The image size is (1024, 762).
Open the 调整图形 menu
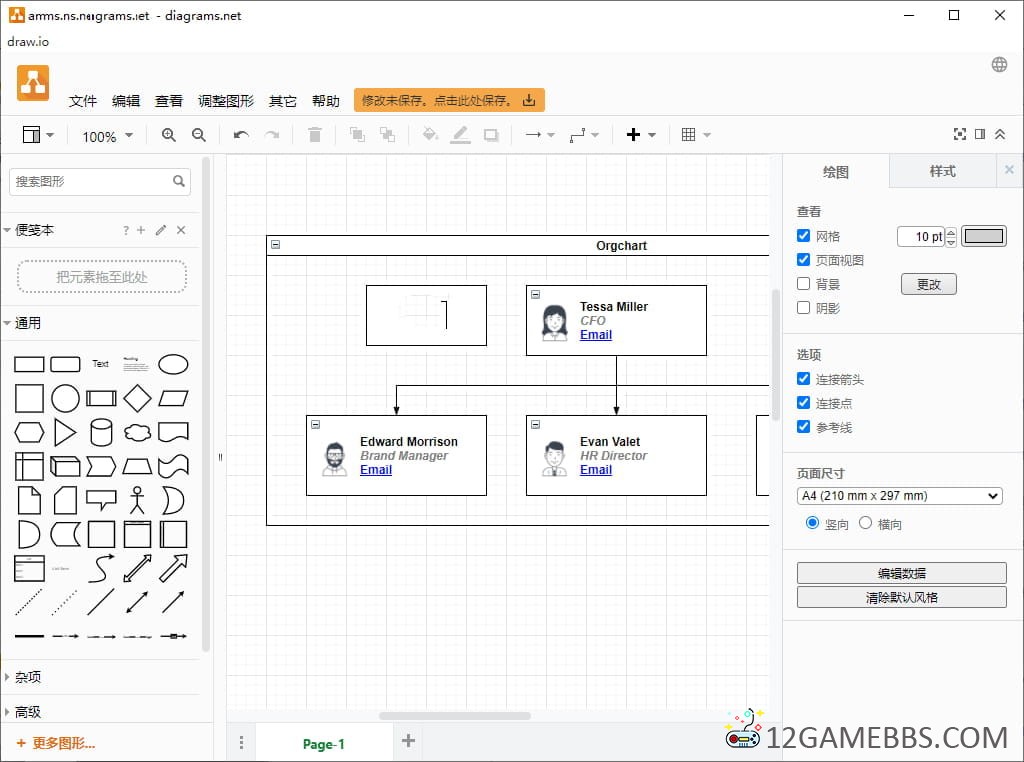tap(226, 101)
